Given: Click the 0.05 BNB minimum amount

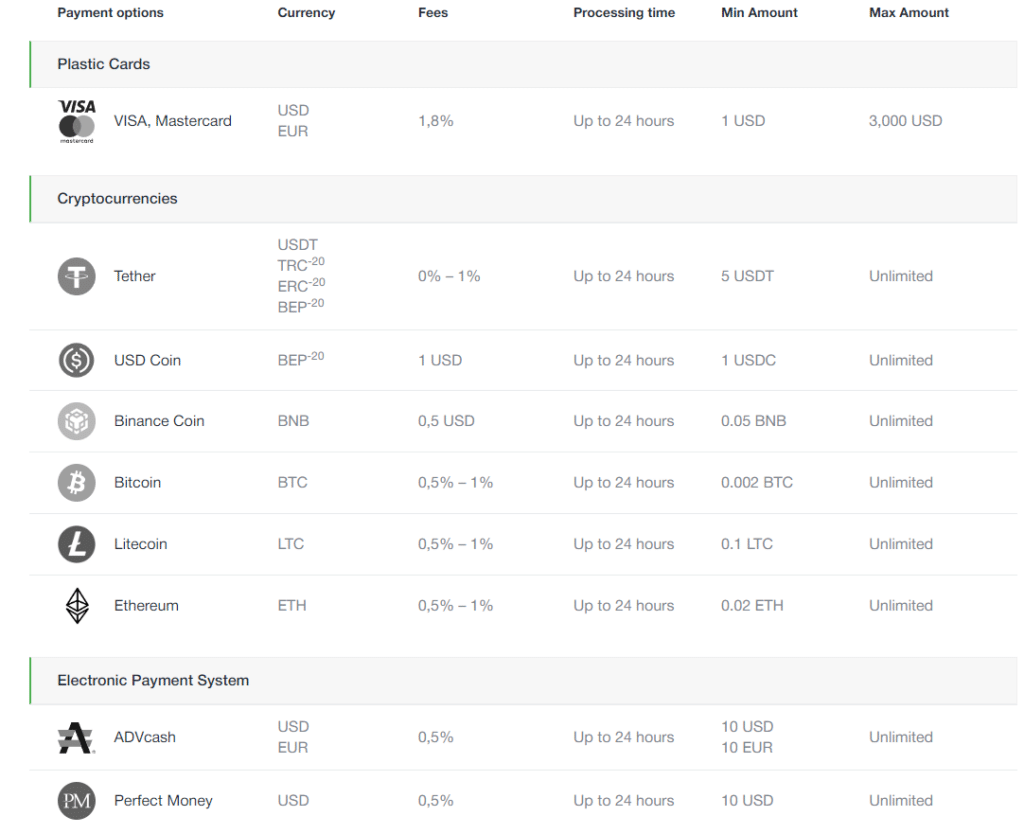Looking at the screenshot, I should (x=754, y=421).
